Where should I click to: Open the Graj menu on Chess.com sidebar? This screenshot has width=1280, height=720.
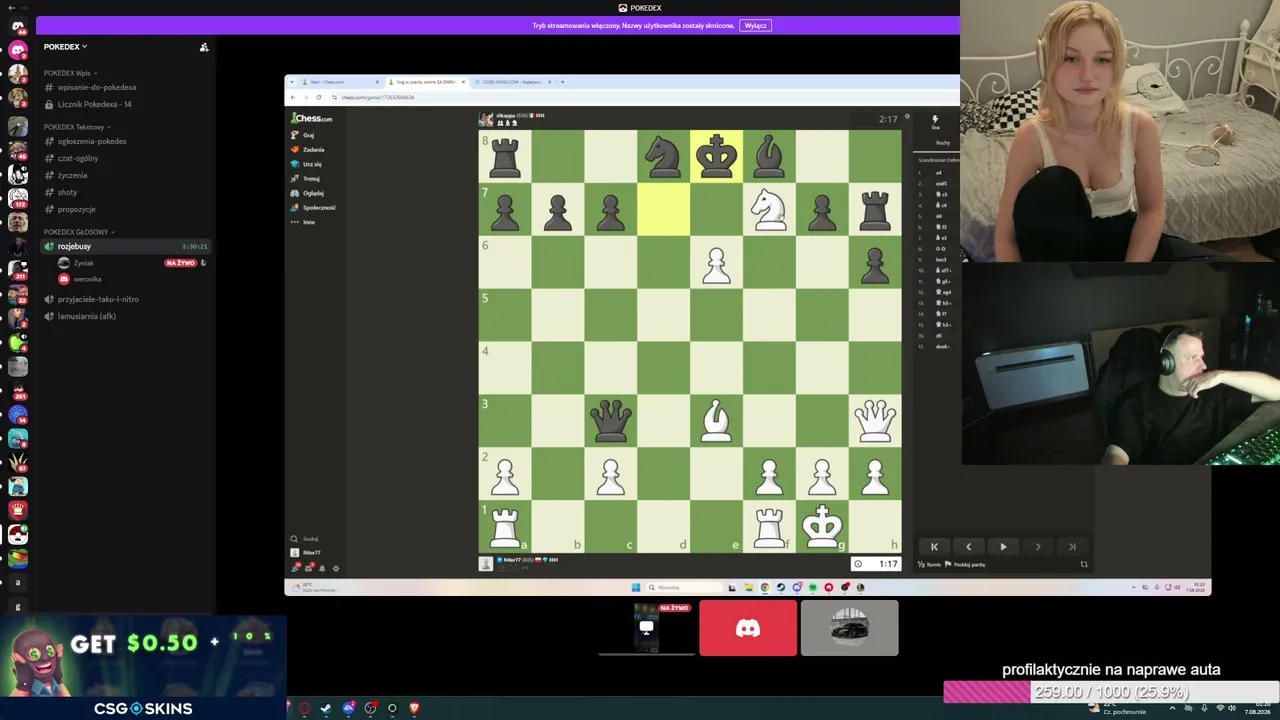tap(303, 135)
